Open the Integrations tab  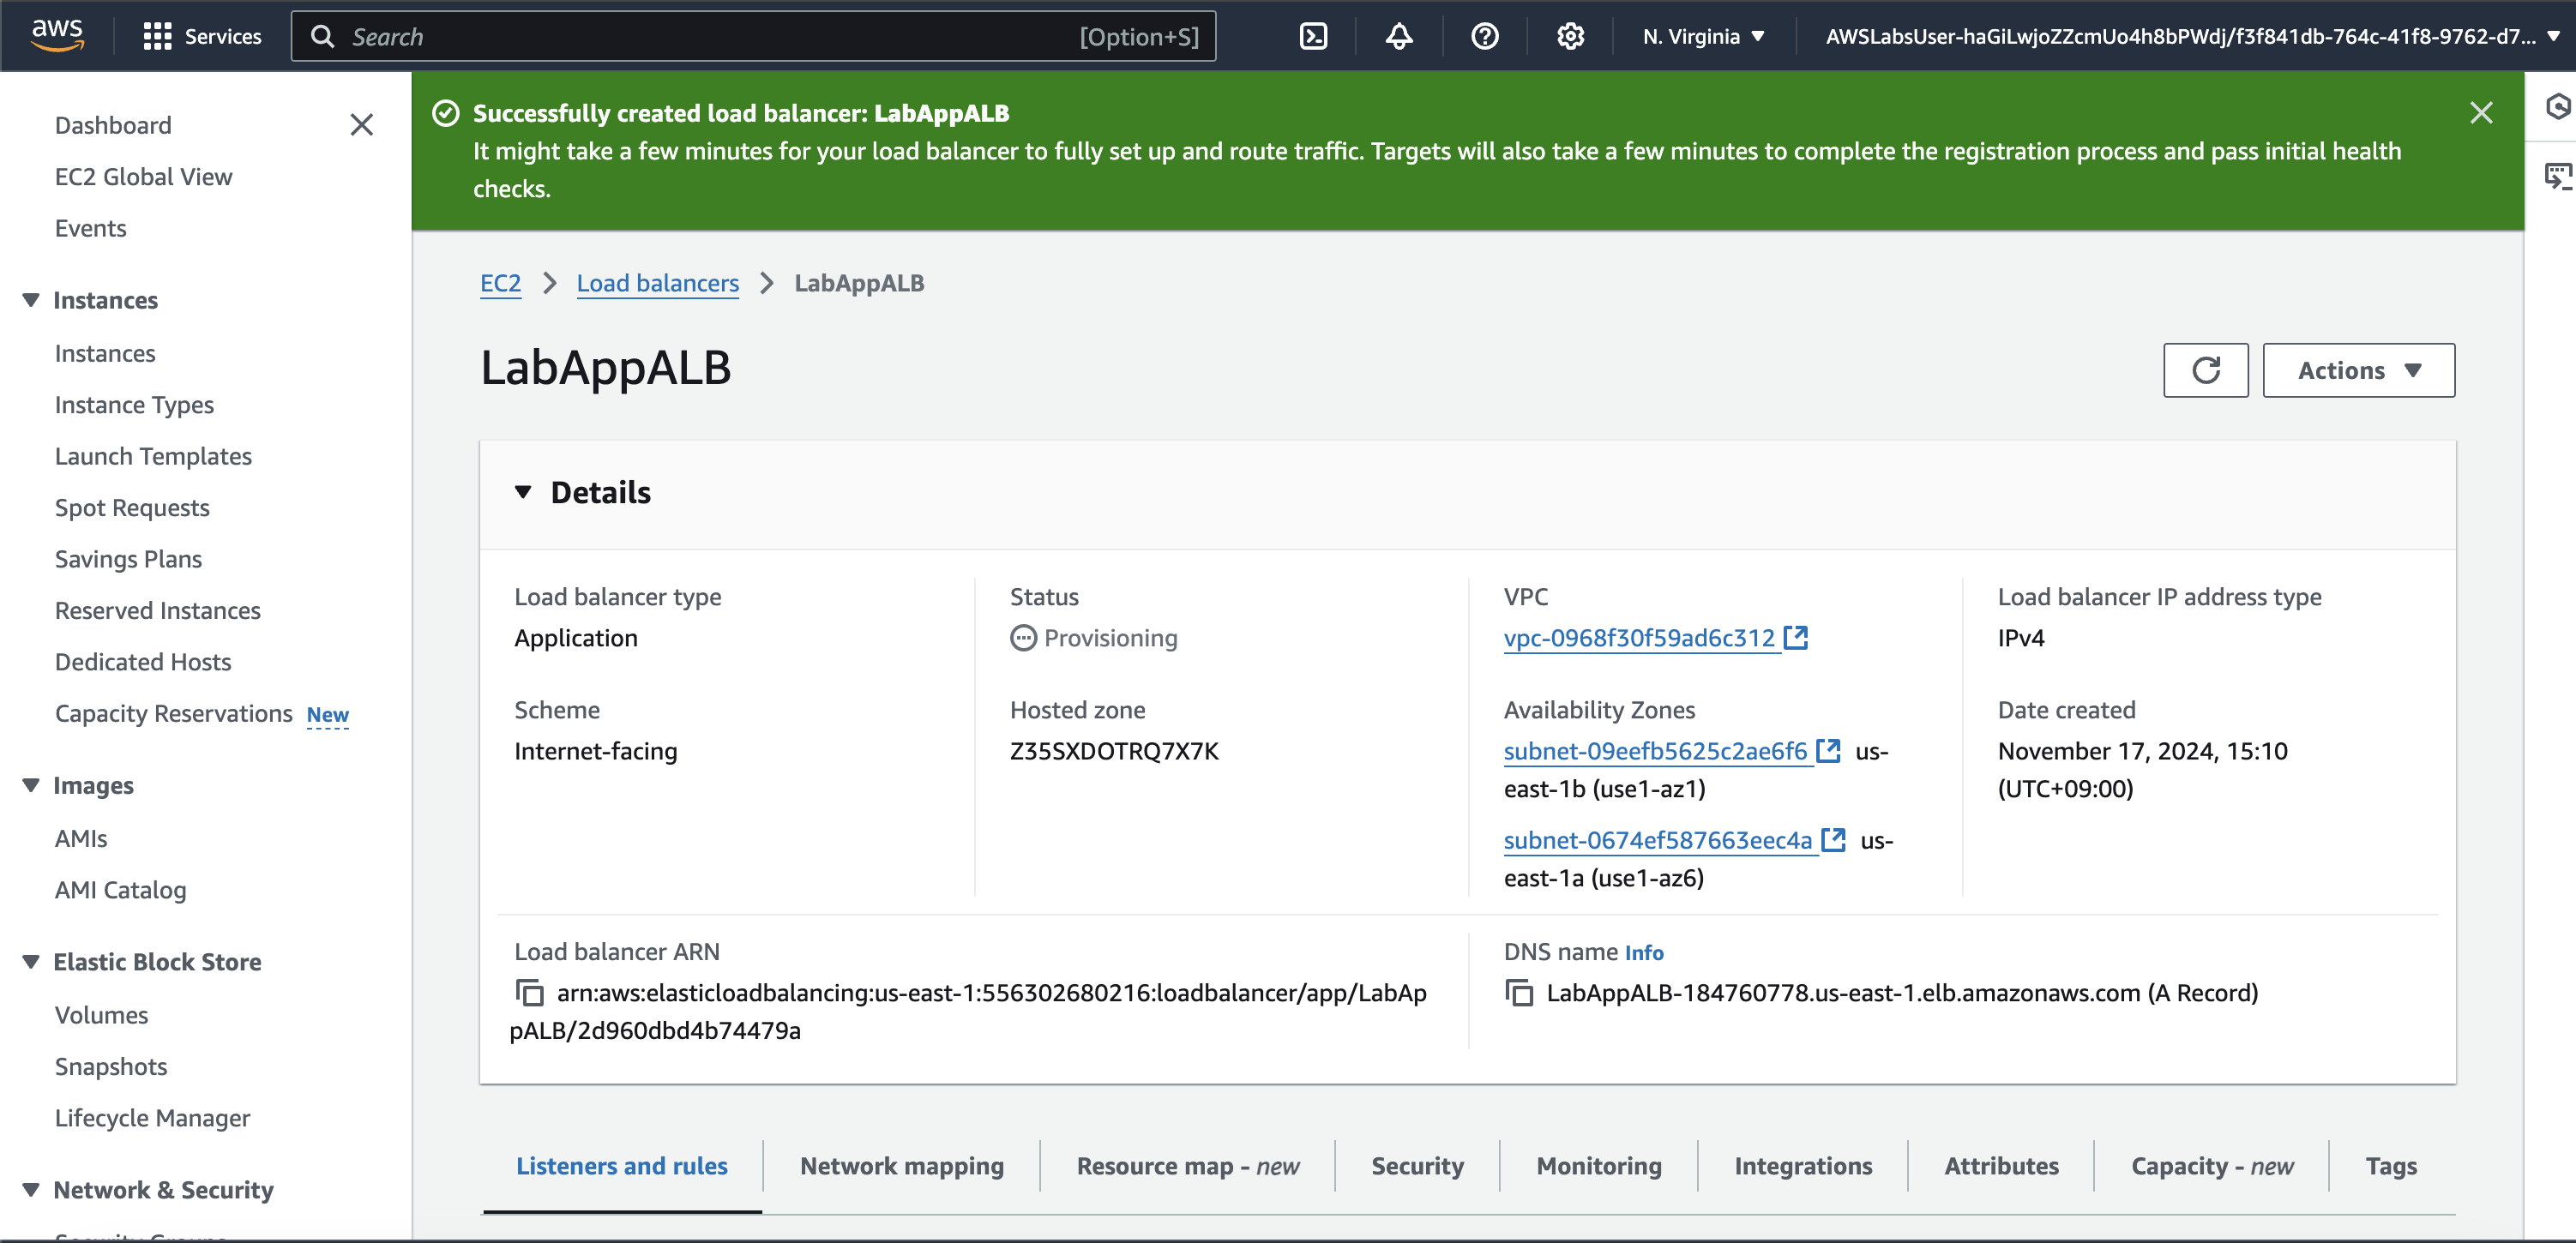[1803, 1166]
